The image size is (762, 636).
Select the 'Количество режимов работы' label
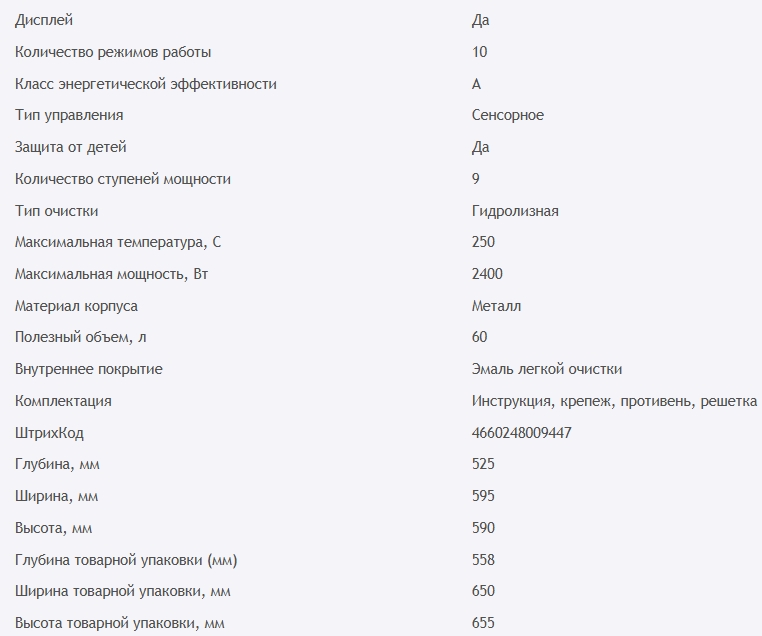click(x=113, y=52)
